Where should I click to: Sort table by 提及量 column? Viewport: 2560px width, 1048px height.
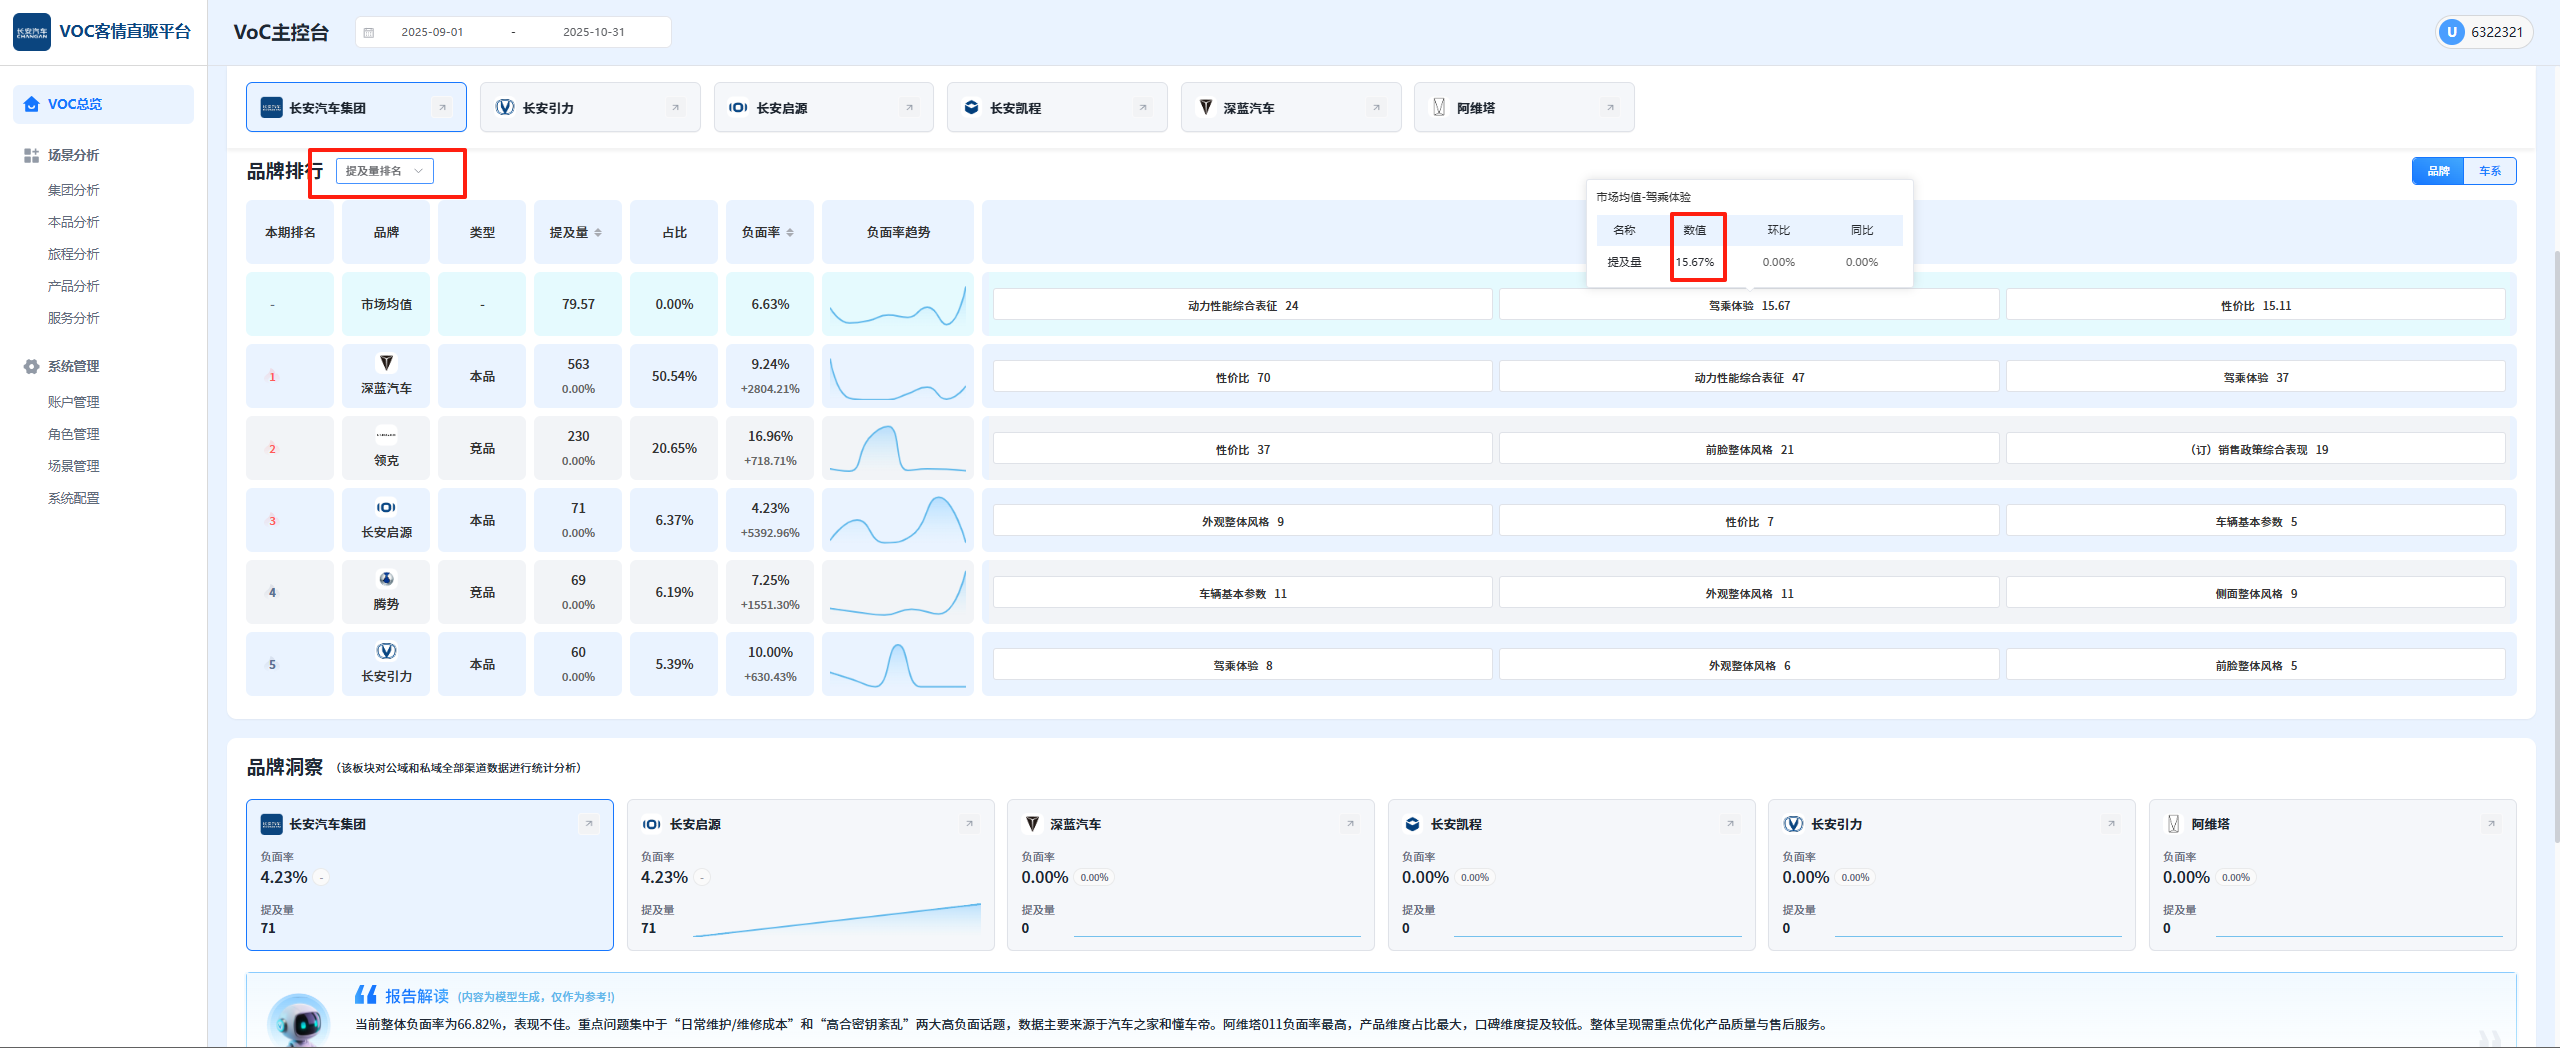tap(576, 232)
